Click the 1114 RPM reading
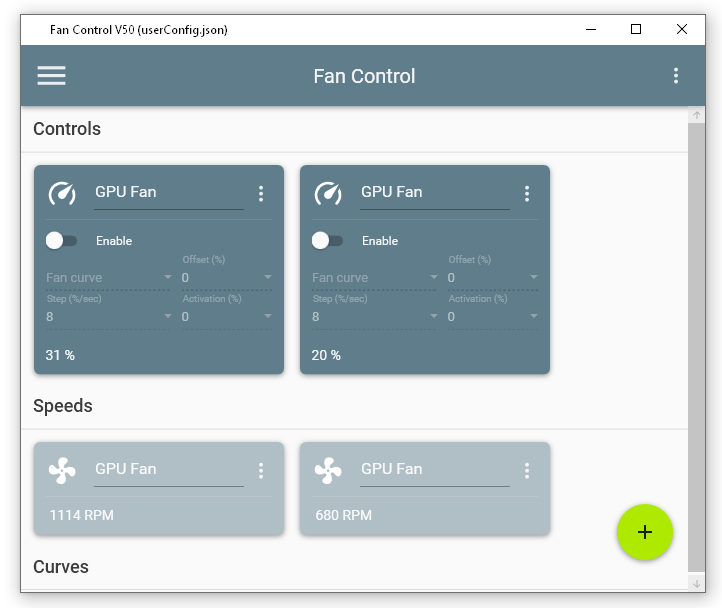This screenshot has height=608, width=722. tap(82, 515)
